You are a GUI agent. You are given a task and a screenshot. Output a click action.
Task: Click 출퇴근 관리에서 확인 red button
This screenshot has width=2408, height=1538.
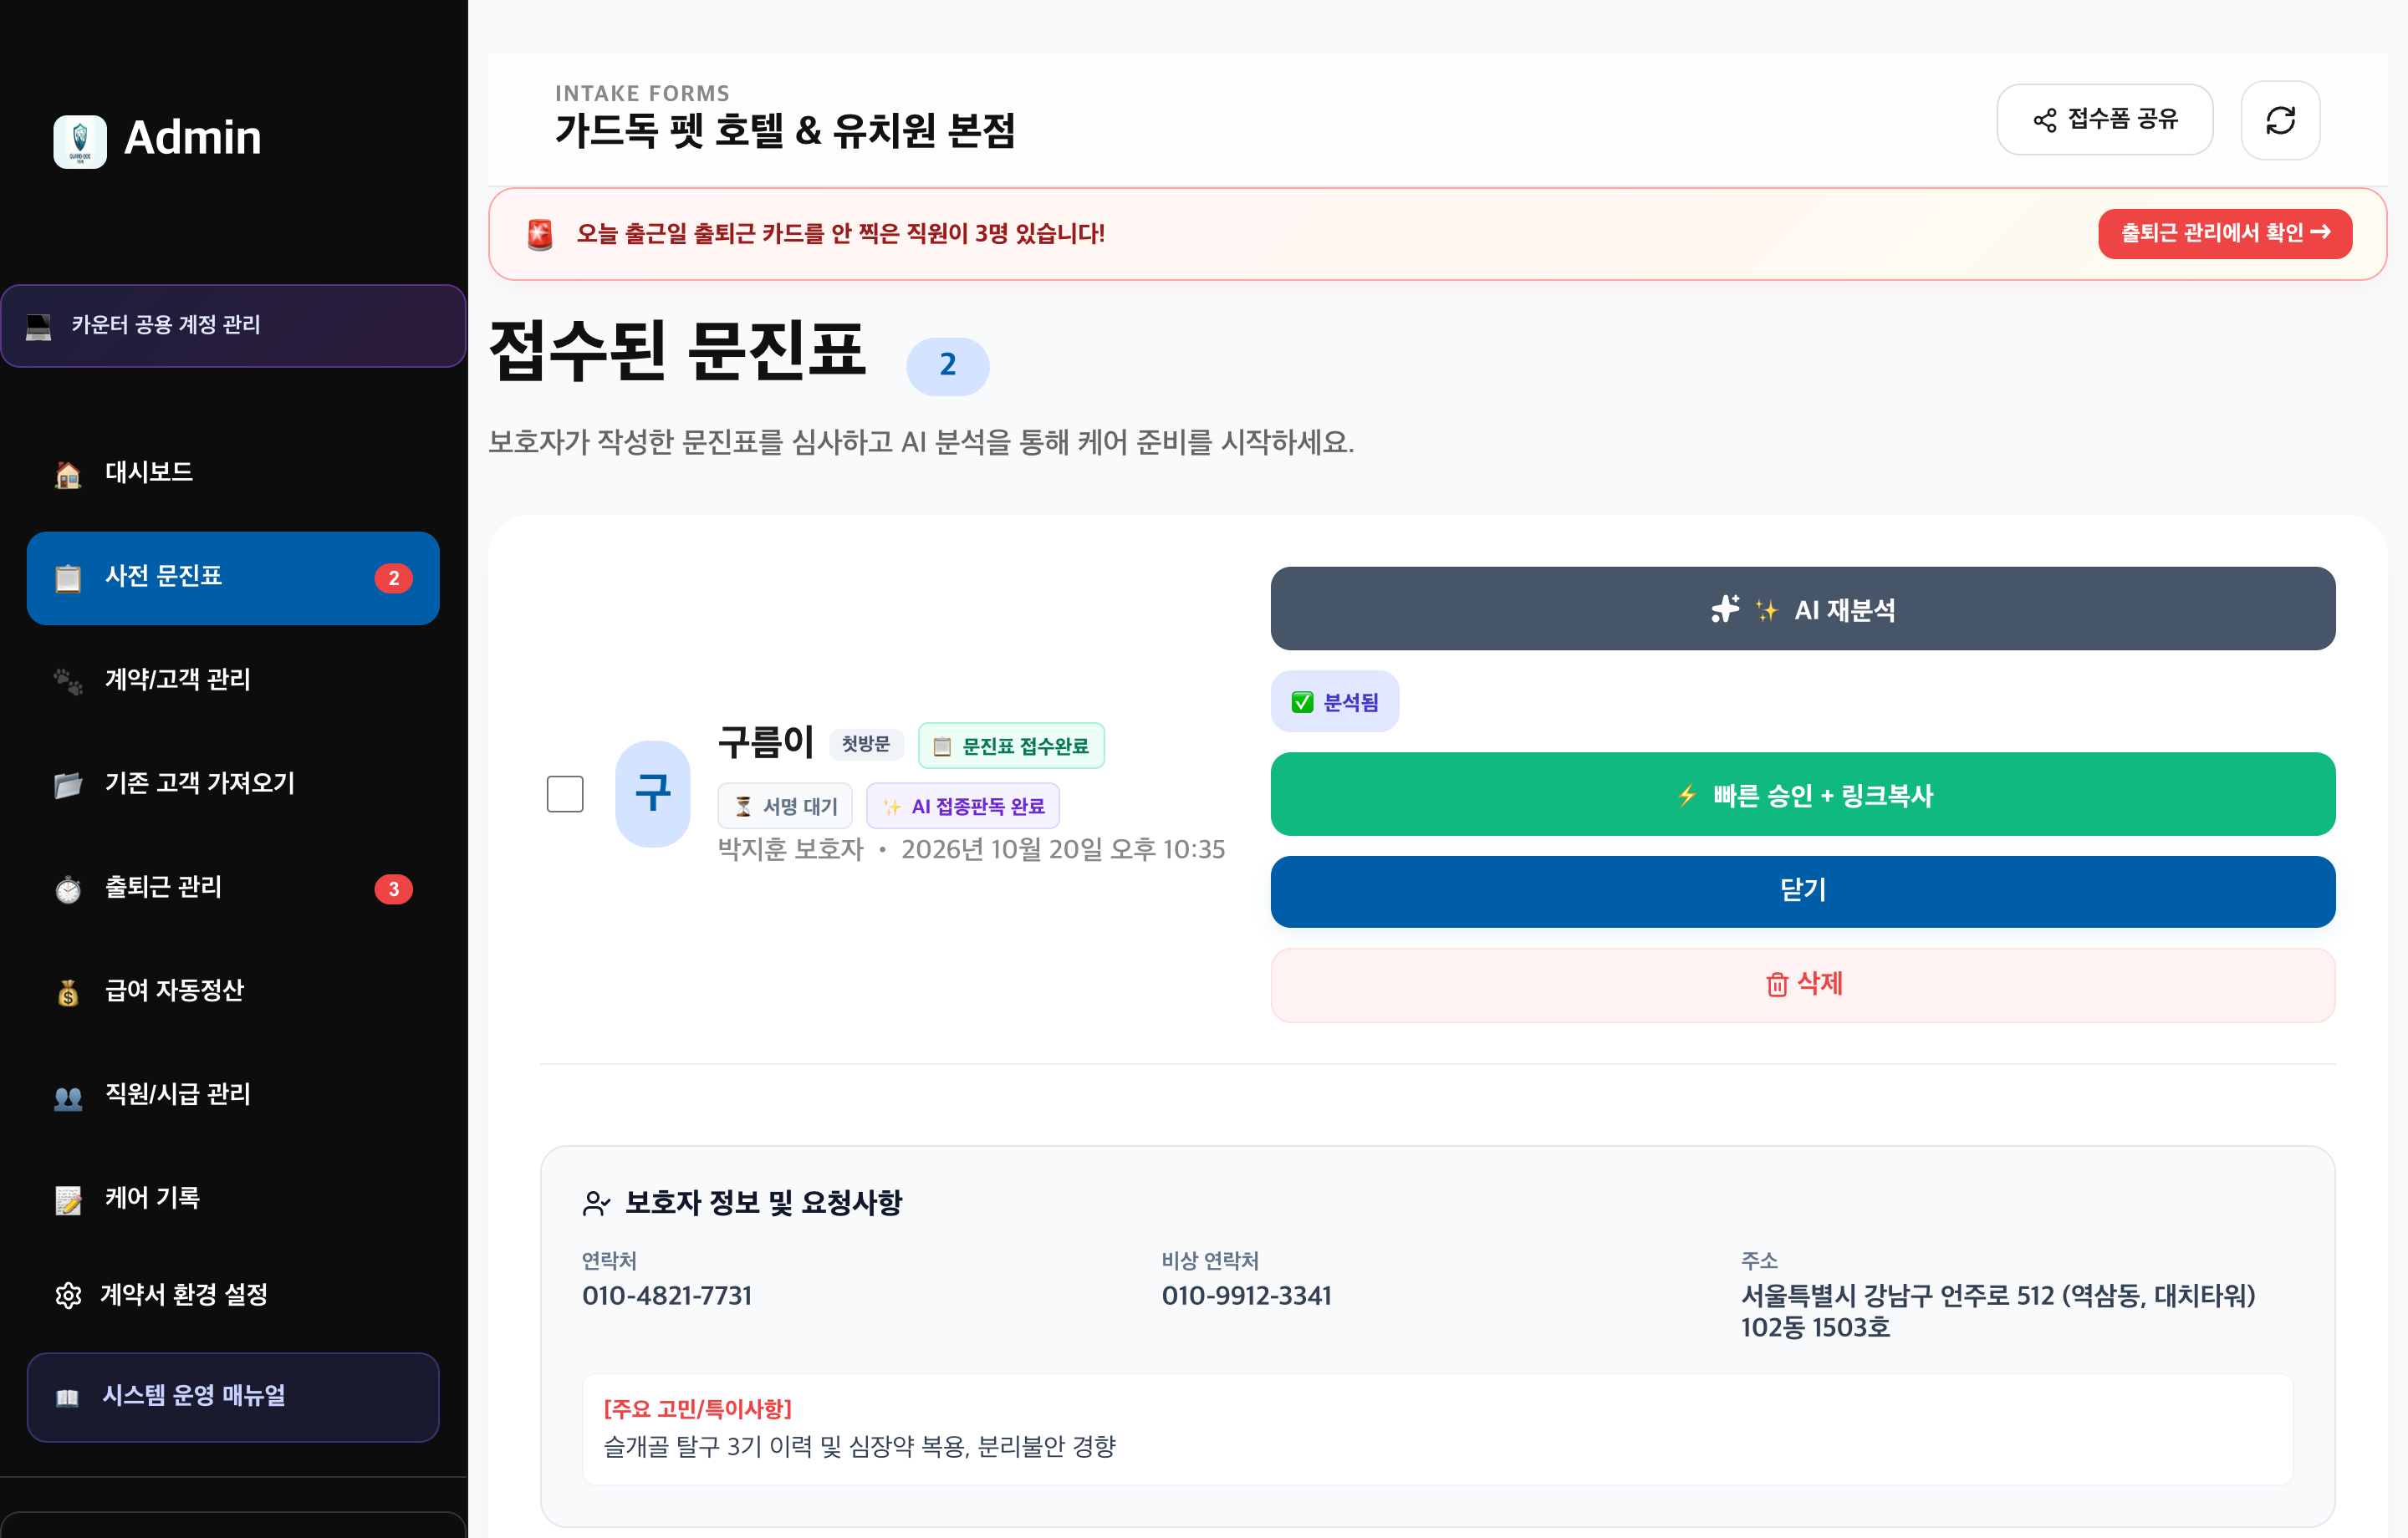click(2225, 234)
